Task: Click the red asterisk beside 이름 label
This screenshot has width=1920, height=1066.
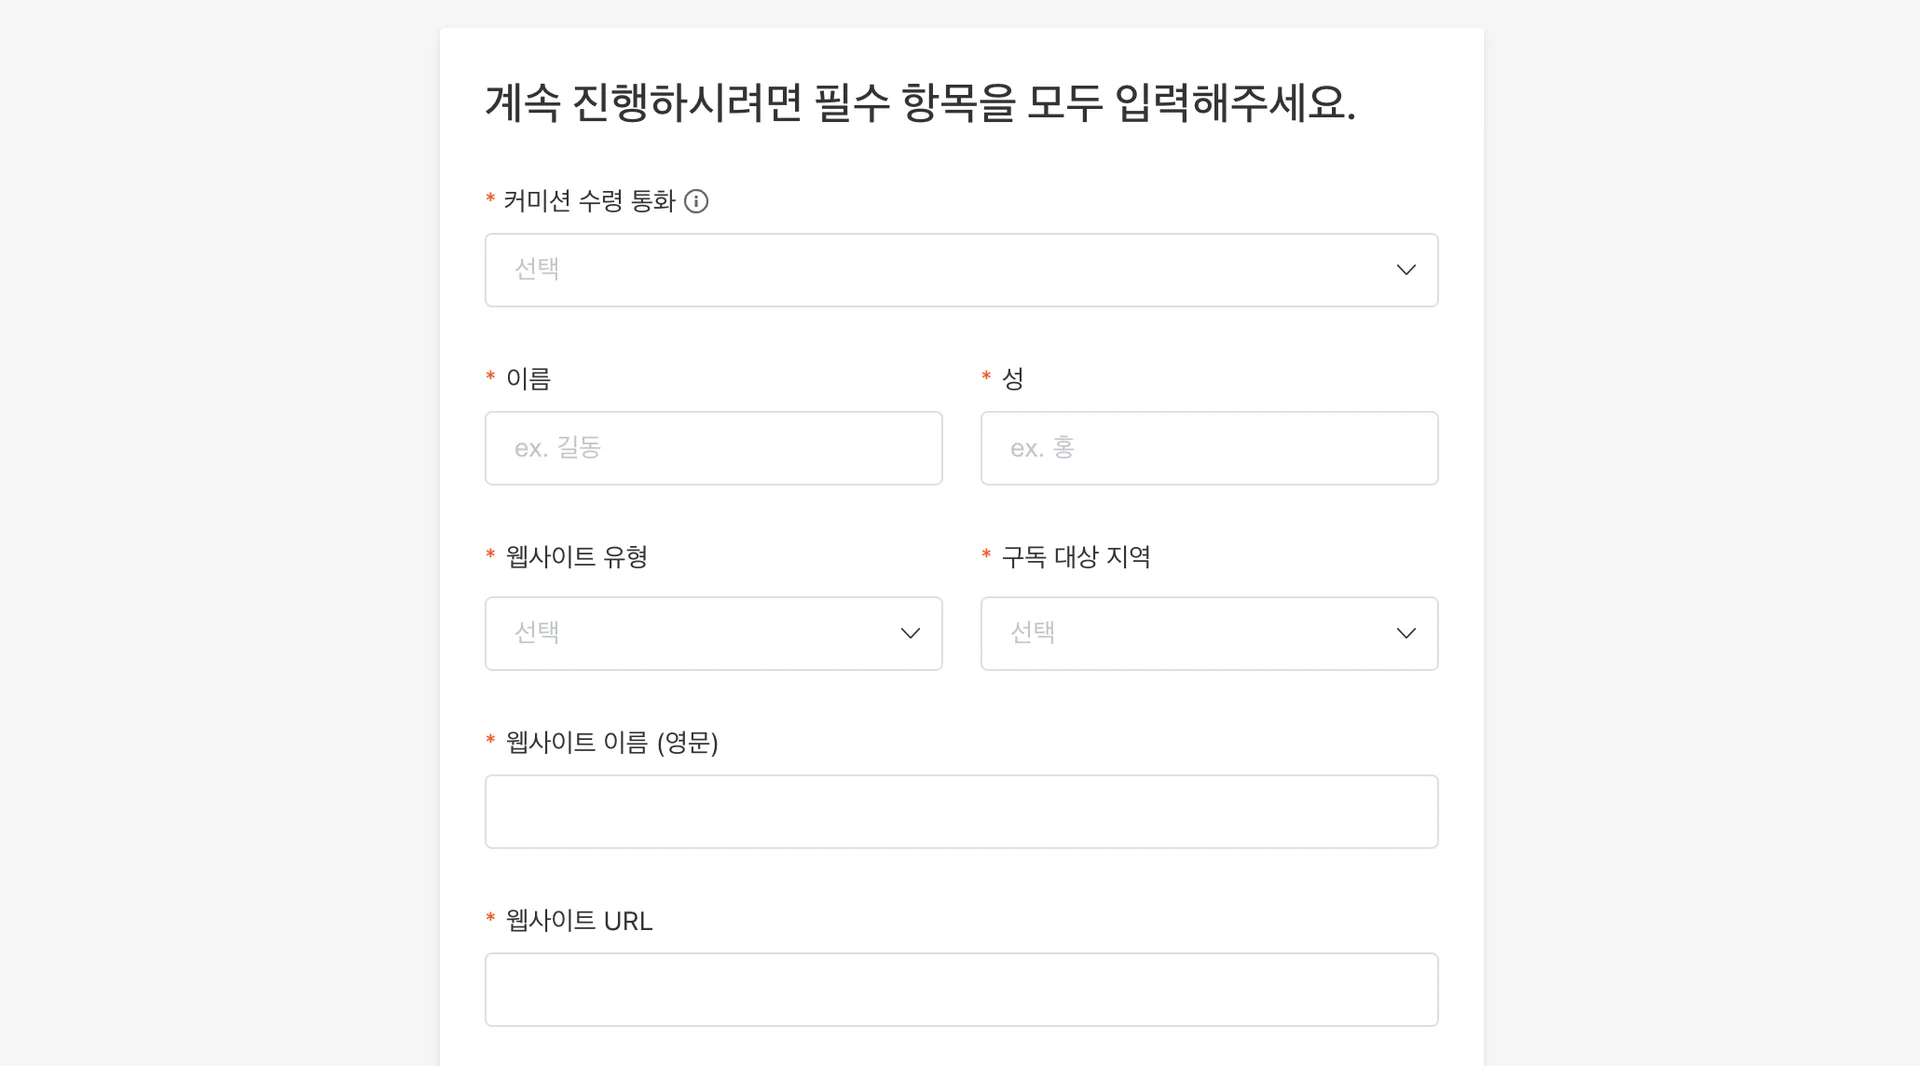Action: (x=489, y=378)
